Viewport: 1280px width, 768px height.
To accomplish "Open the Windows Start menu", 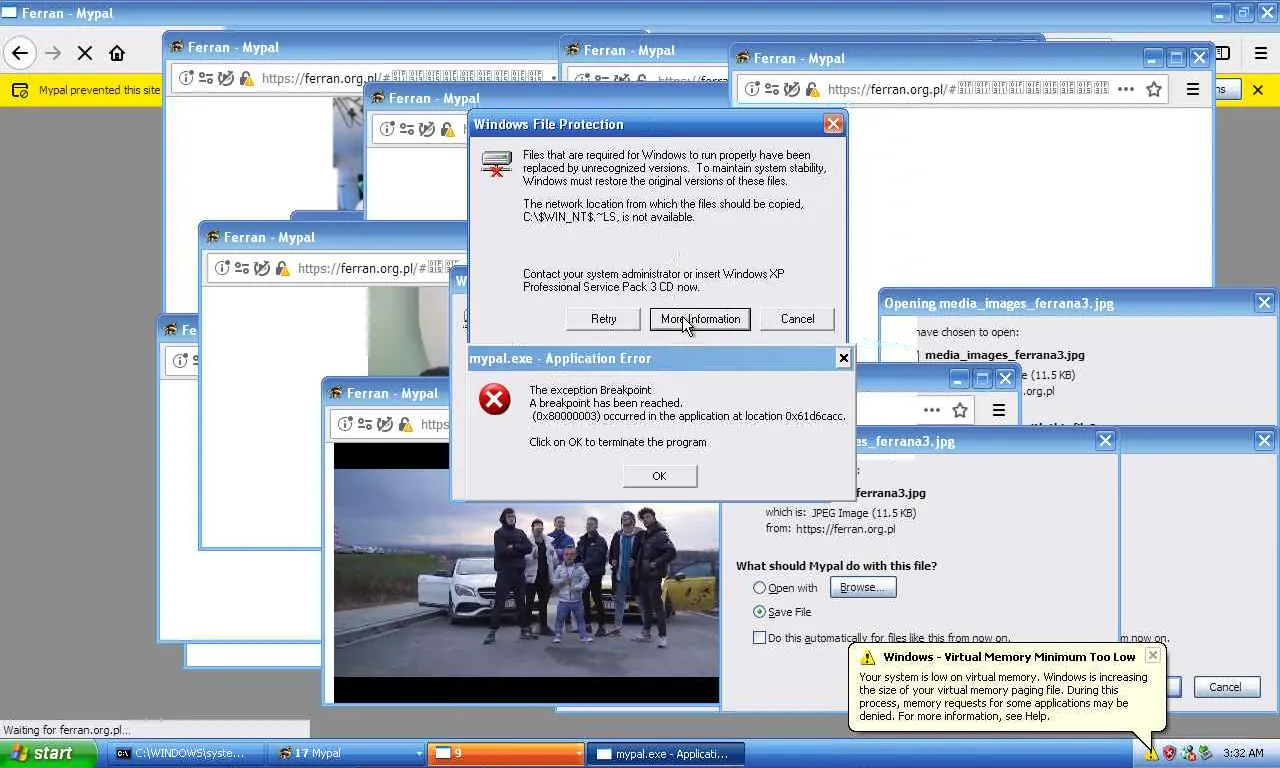I will [x=48, y=753].
